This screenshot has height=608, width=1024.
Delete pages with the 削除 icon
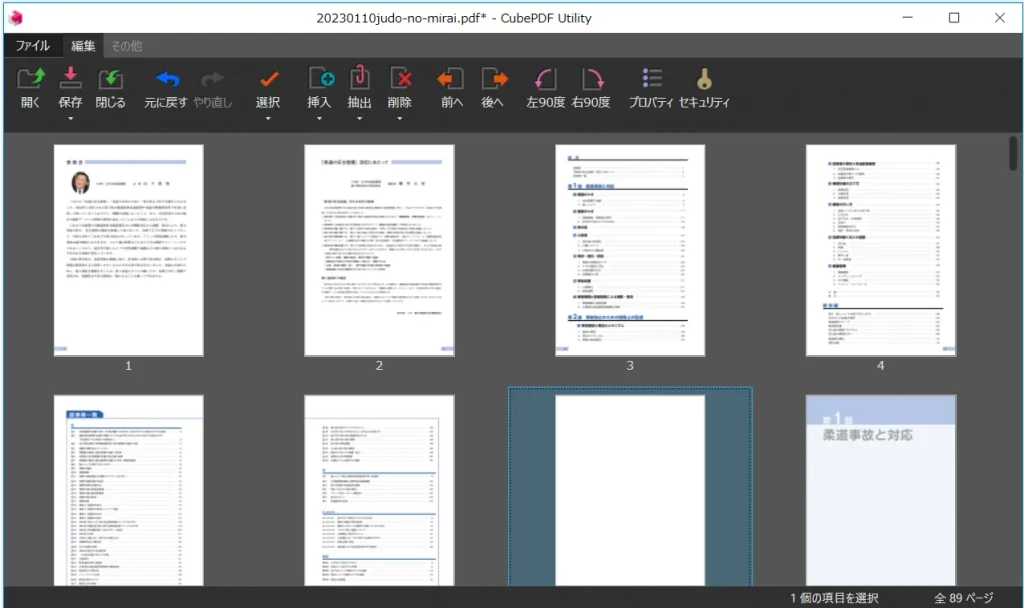(x=400, y=80)
